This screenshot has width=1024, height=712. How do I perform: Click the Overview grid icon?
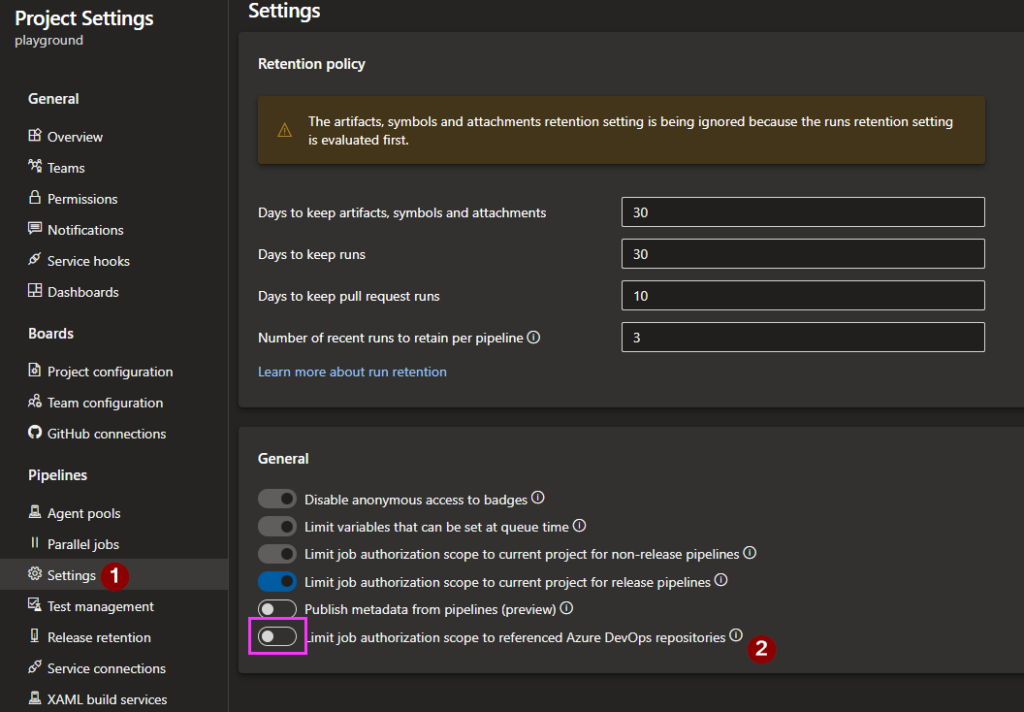(35, 135)
